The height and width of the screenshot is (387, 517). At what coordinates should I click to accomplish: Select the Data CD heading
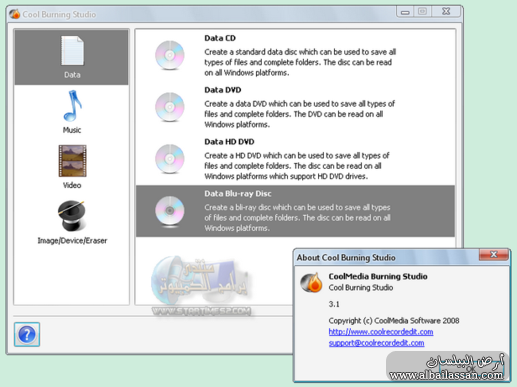click(220, 38)
